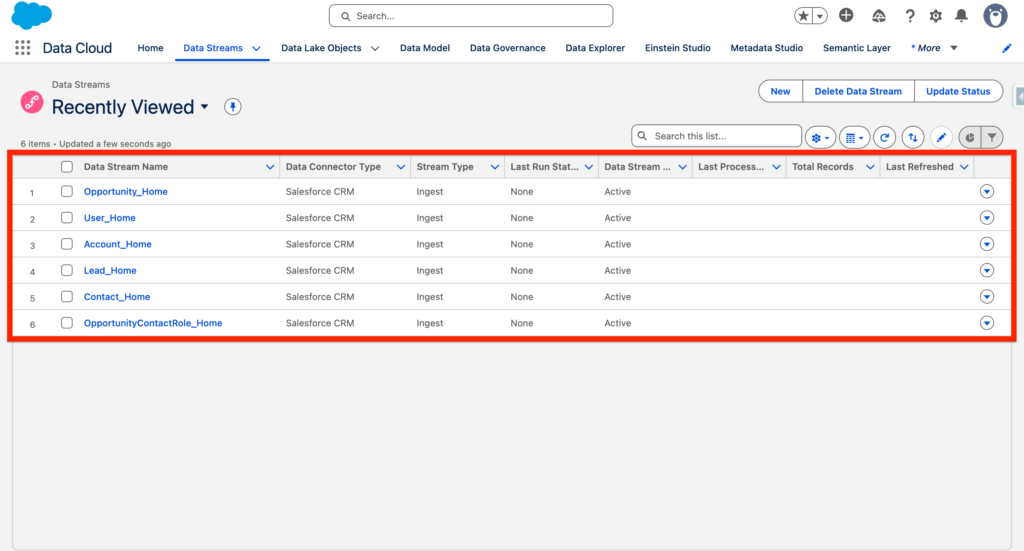Screen dimensions: 1024x551
Task: Open the Account_Home data stream link
Action: [x=117, y=244]
